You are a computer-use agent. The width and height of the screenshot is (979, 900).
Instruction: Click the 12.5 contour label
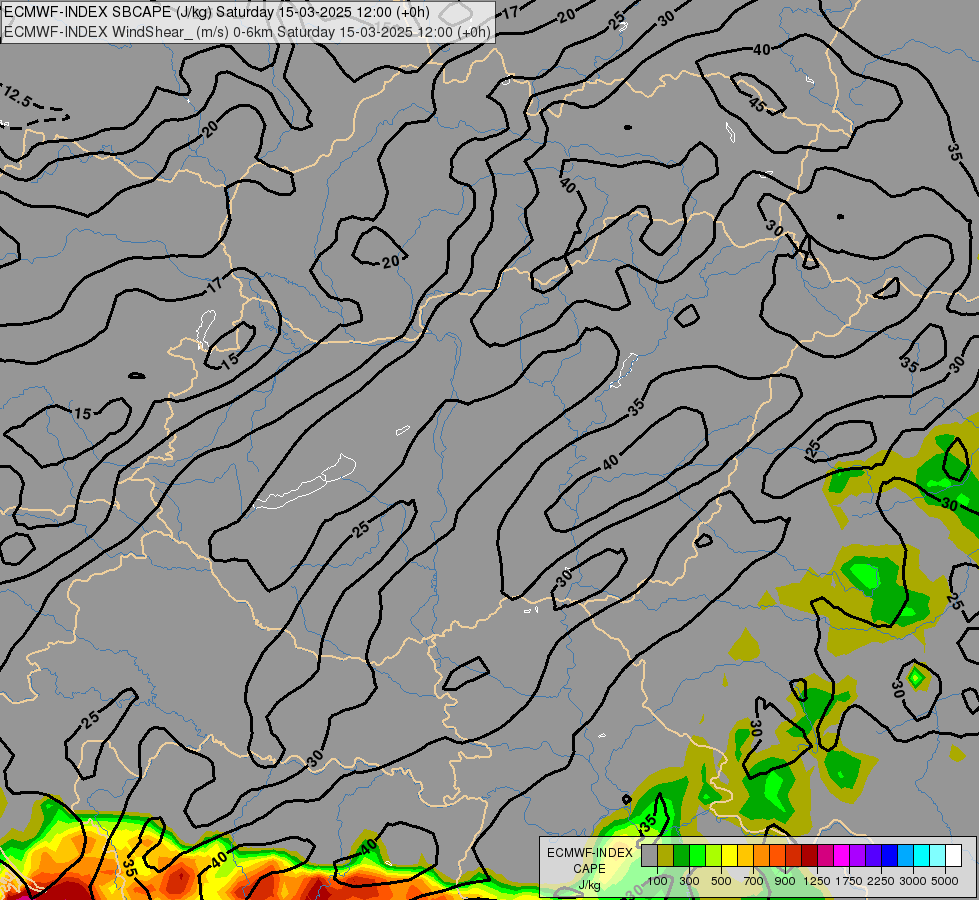(x=17, y=96)
